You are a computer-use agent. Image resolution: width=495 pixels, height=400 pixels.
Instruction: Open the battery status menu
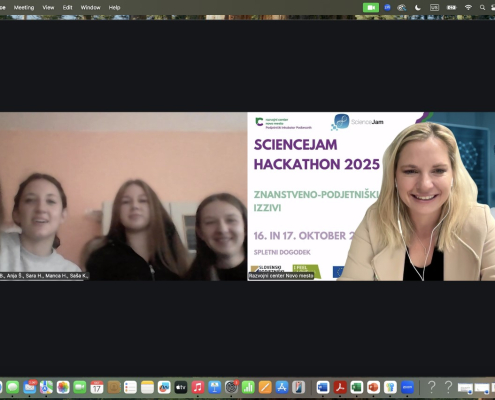point(451,7)
